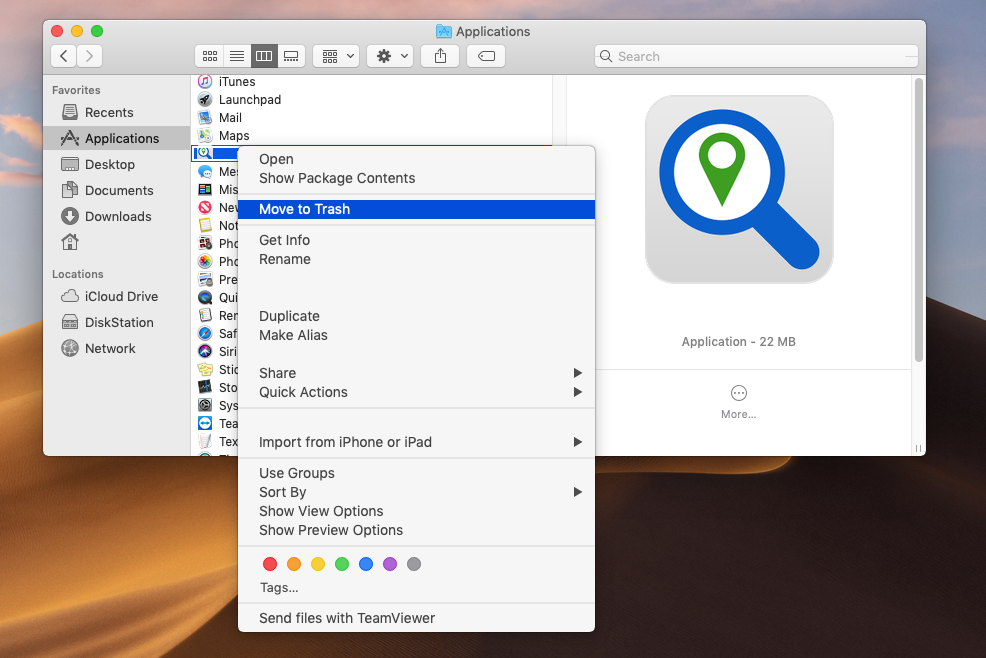
Task: Click the Edit Tags toolbar button
Action: click(x=486, y=56)
